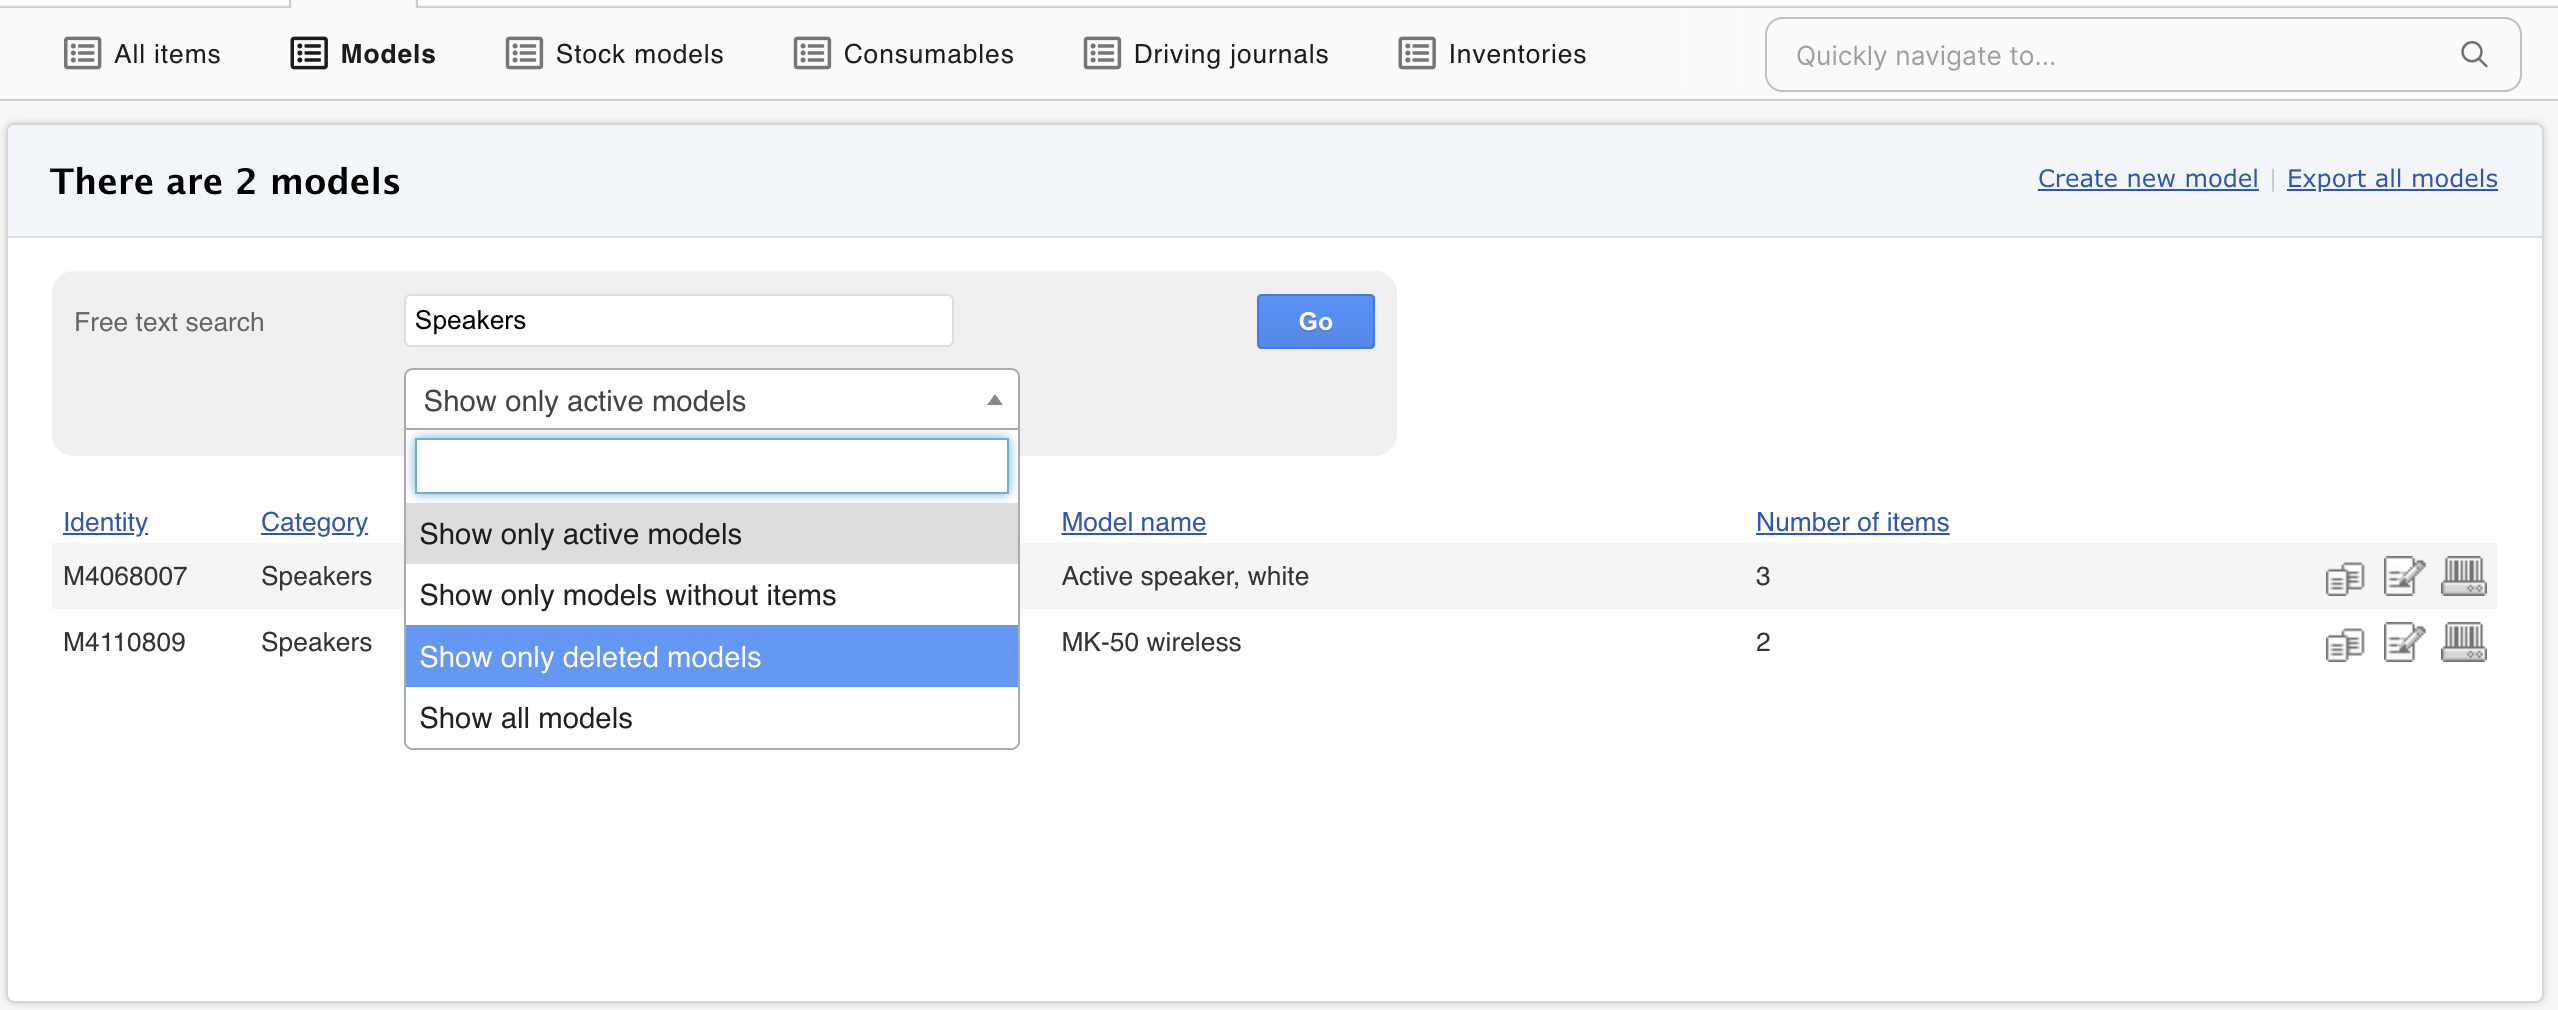Focus the Free text search field
The width and height of the screenshot is (2558, 1010).
point(678,320)
